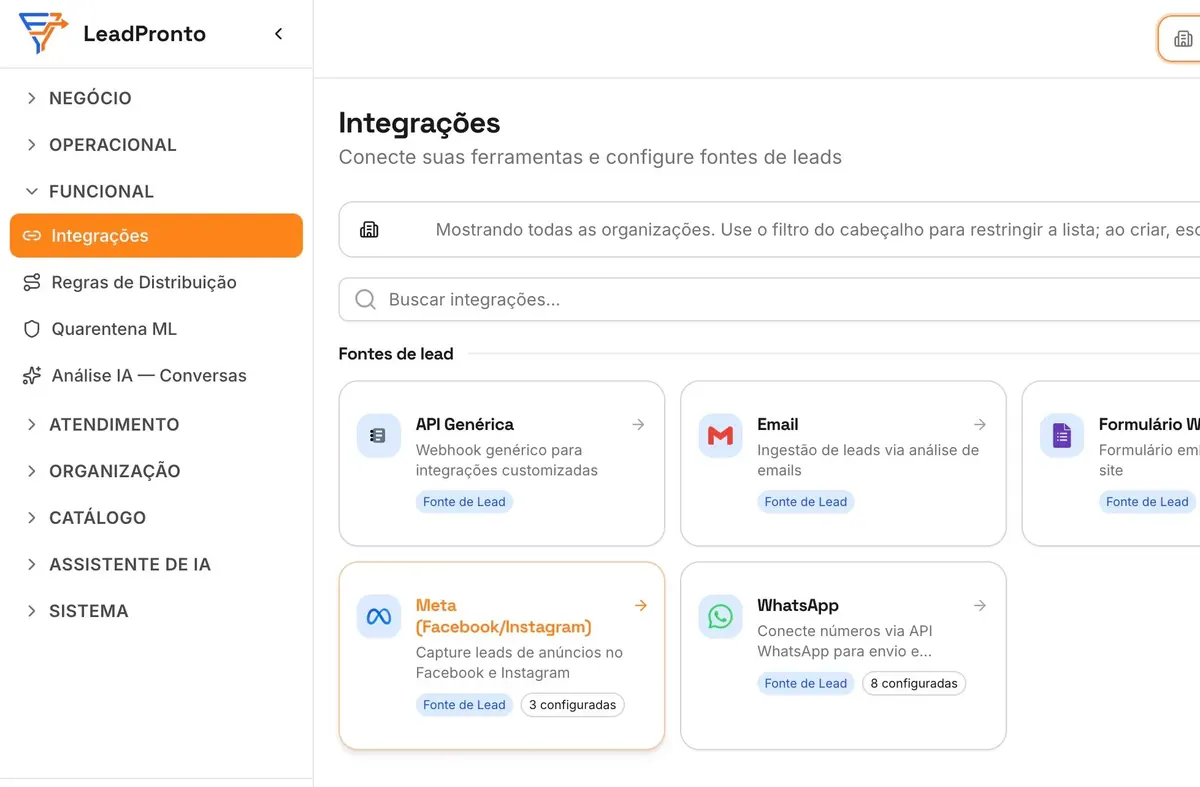
Task: Click the orange arrow on Meta card
Action: [641, 606]
